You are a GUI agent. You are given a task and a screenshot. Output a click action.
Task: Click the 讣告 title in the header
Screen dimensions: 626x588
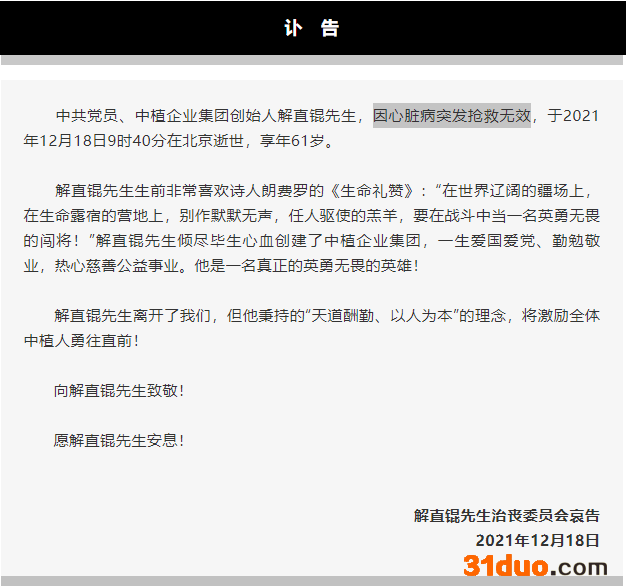(312, 28)
